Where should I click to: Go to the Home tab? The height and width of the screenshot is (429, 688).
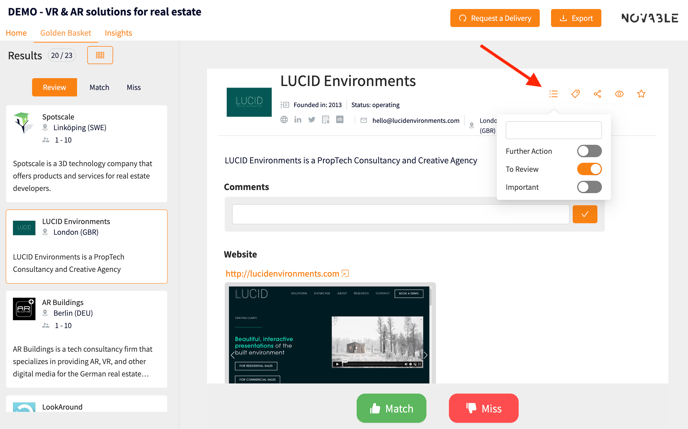pyautogui.click(x=16, y=33)
